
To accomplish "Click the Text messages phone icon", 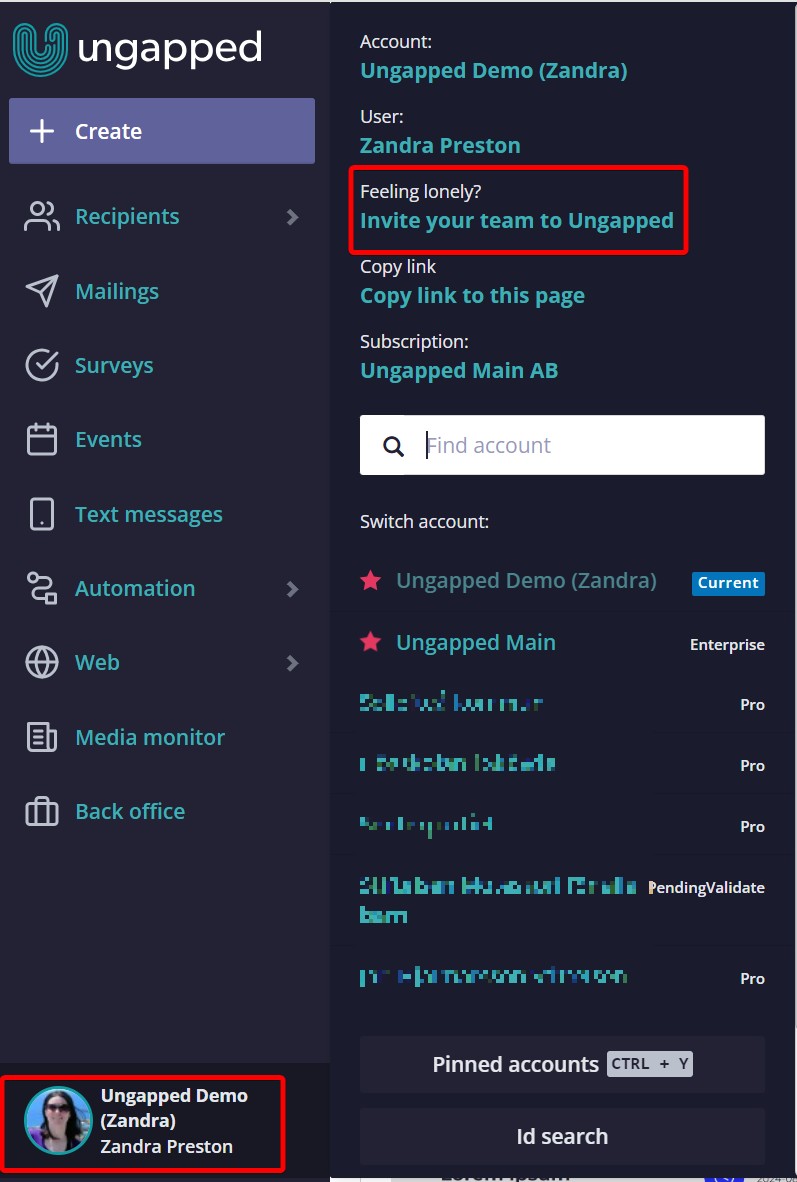I will click(x=41, y=514).
